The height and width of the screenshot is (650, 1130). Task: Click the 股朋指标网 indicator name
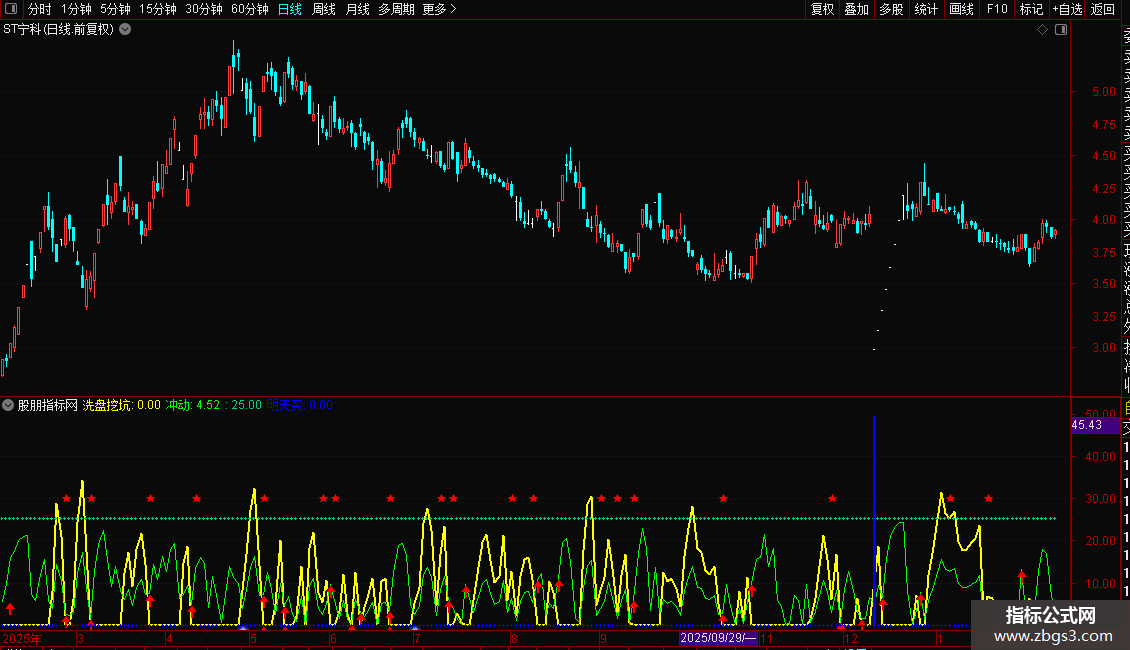pos(48,405)
